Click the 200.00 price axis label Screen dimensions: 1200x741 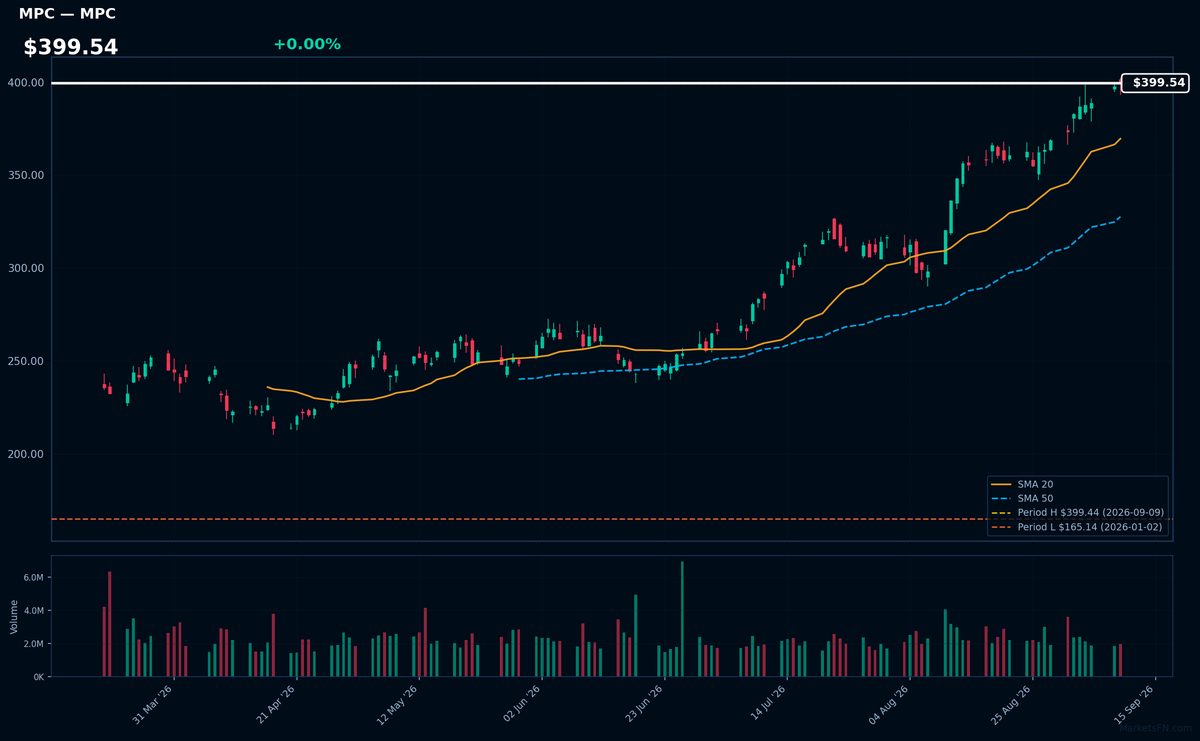click(27, 455)
